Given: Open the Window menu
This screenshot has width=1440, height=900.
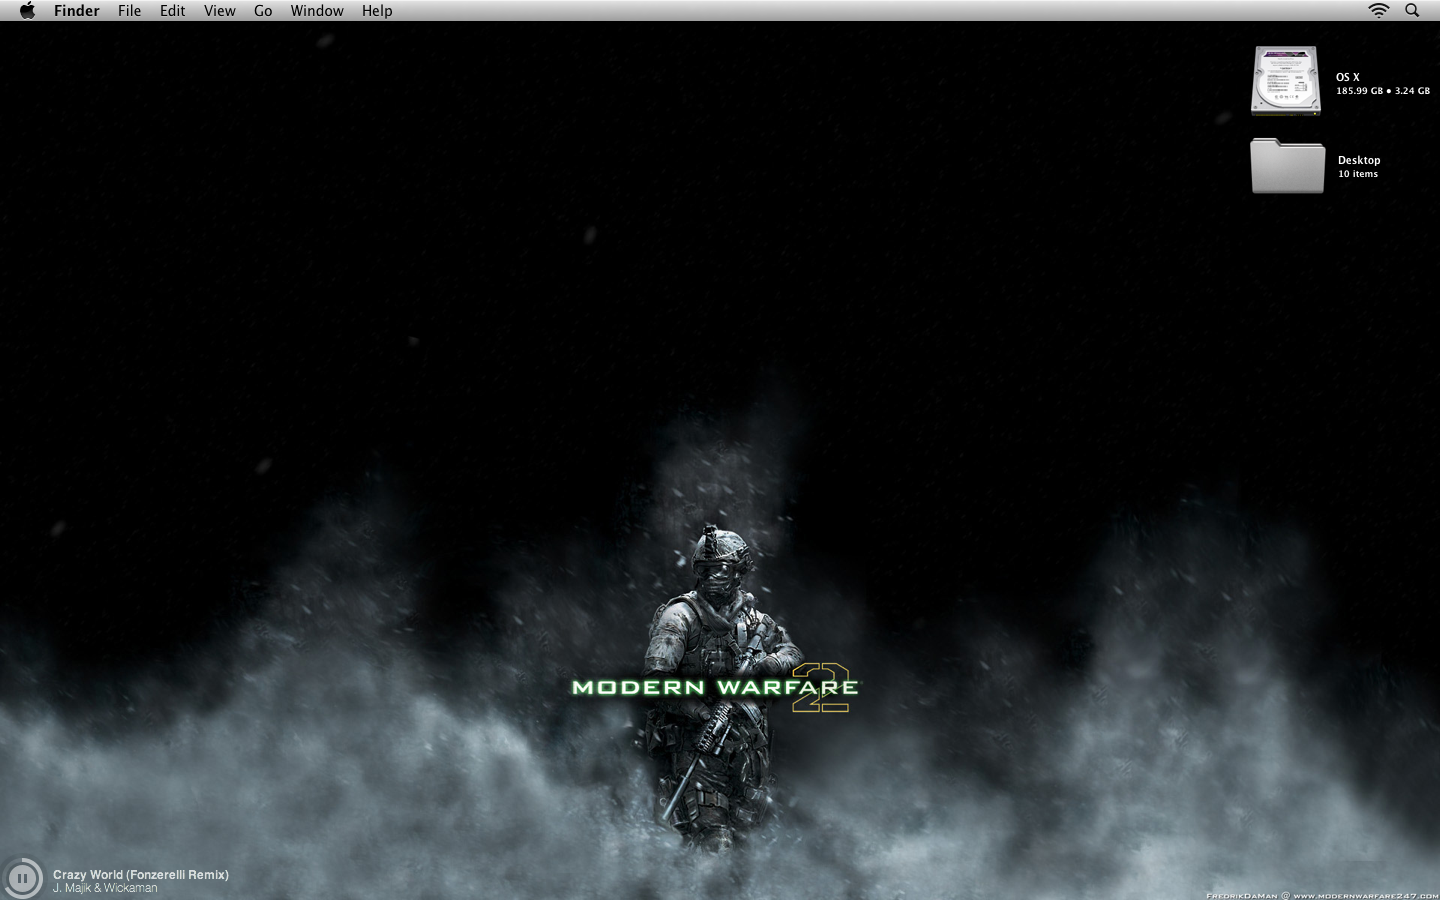Looking at the screenshot, I should tap(317, 11).
